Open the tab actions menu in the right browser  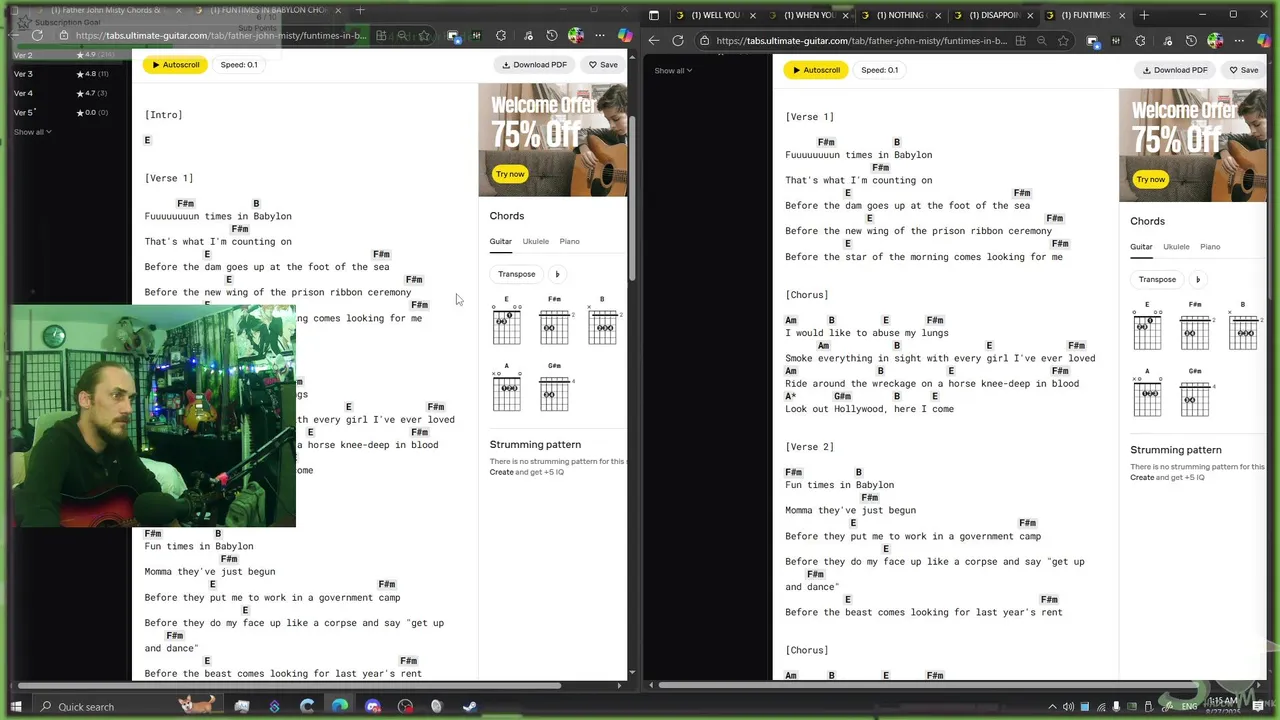(x=654, y=15)
